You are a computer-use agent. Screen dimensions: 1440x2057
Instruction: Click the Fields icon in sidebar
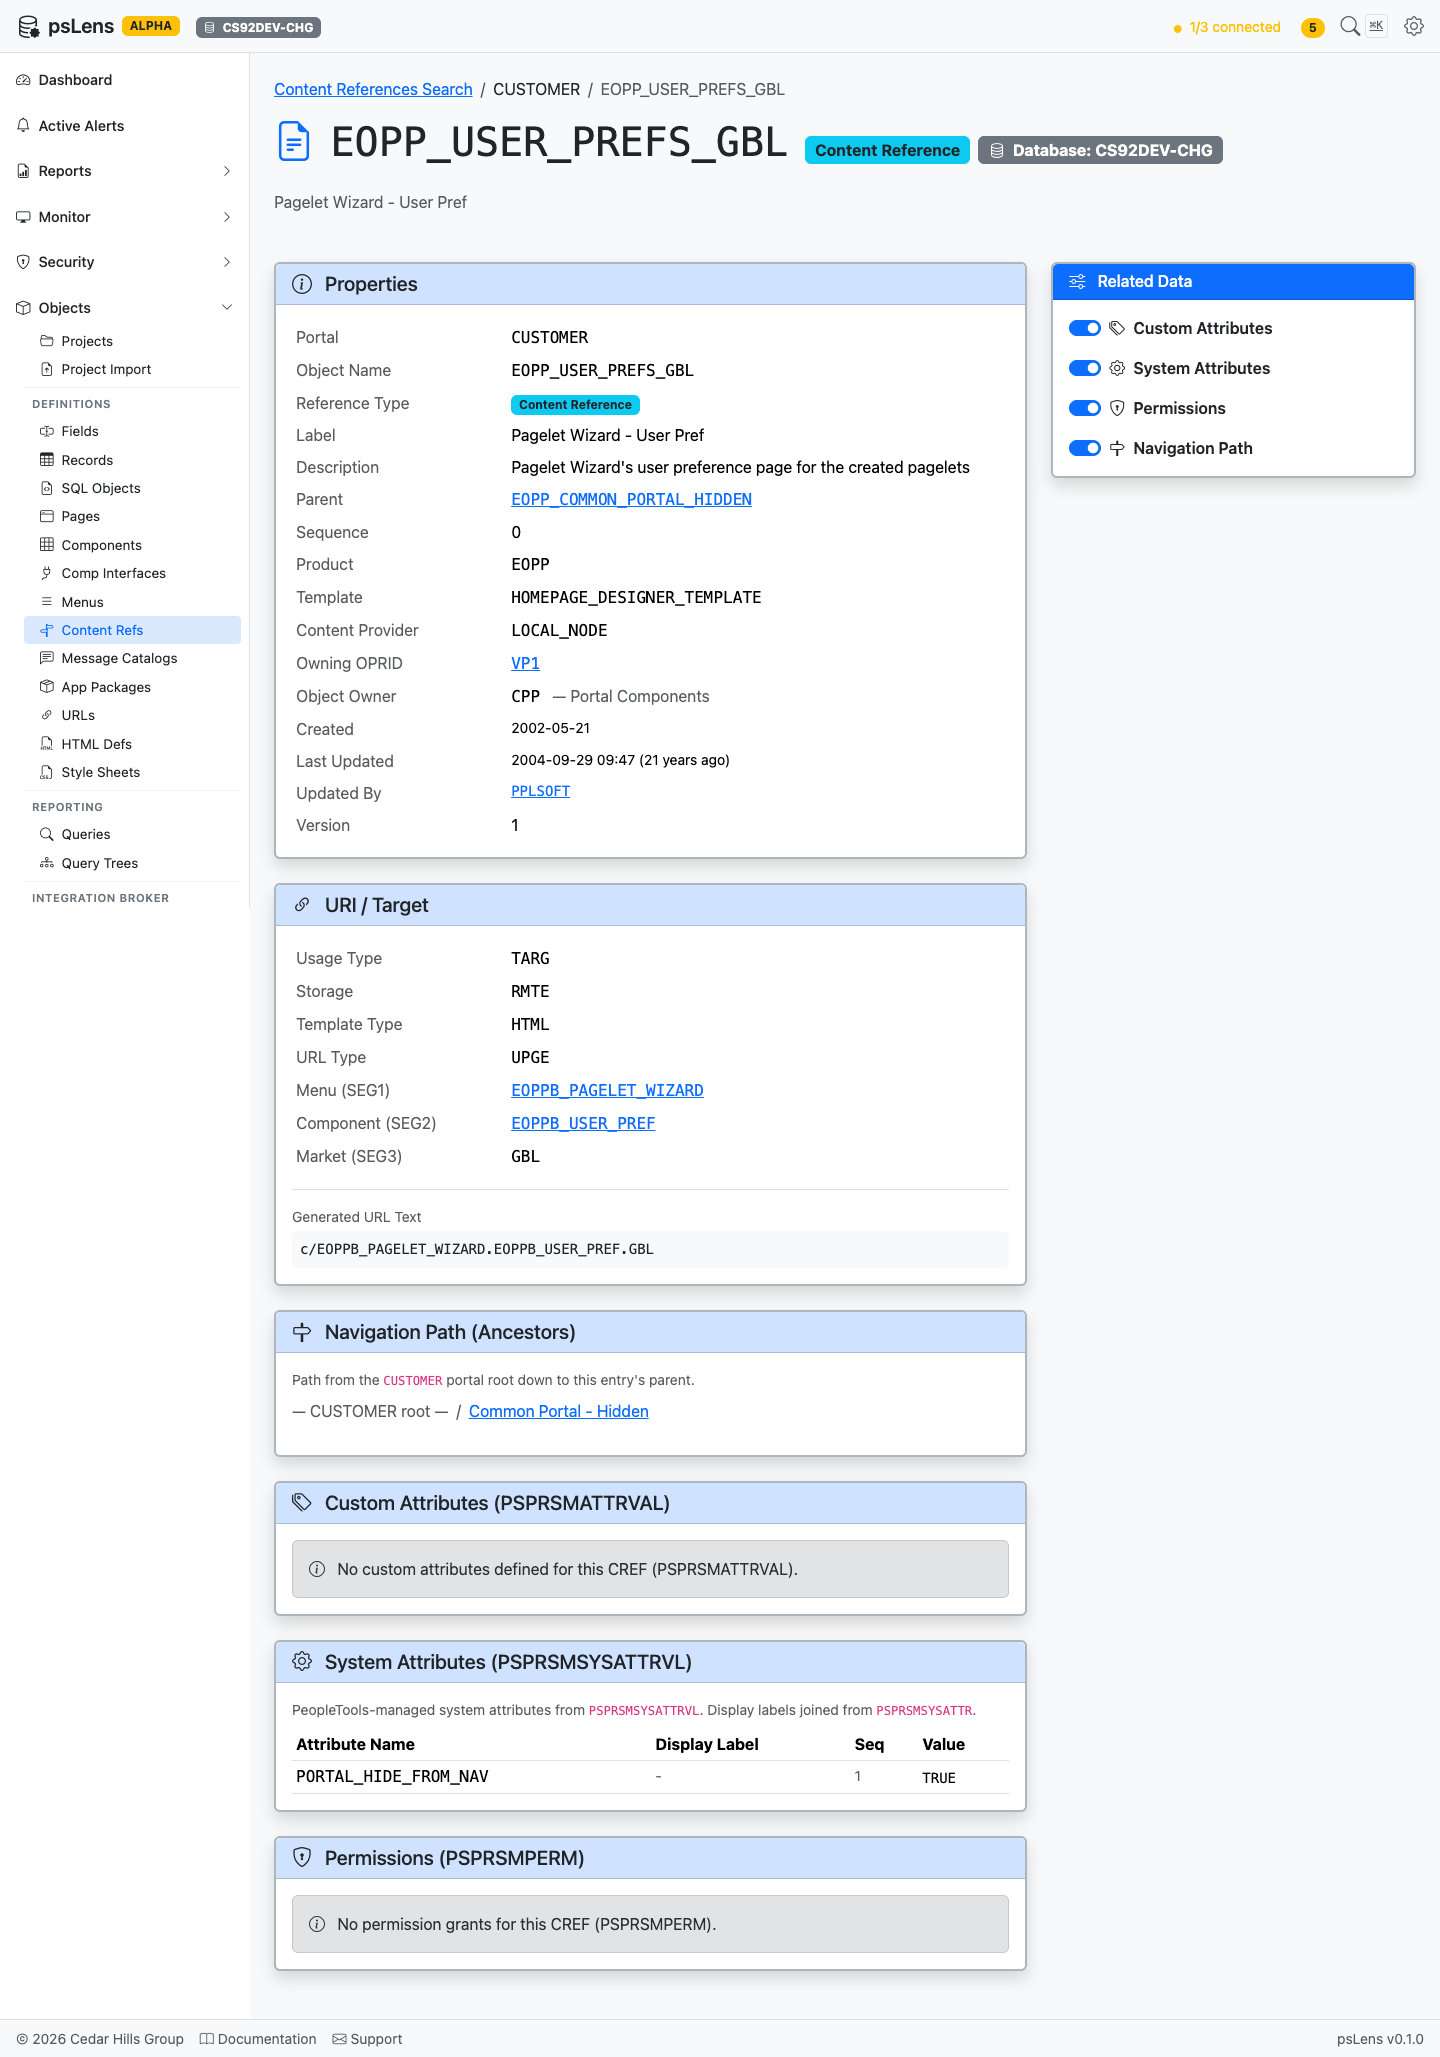(47, 431)
